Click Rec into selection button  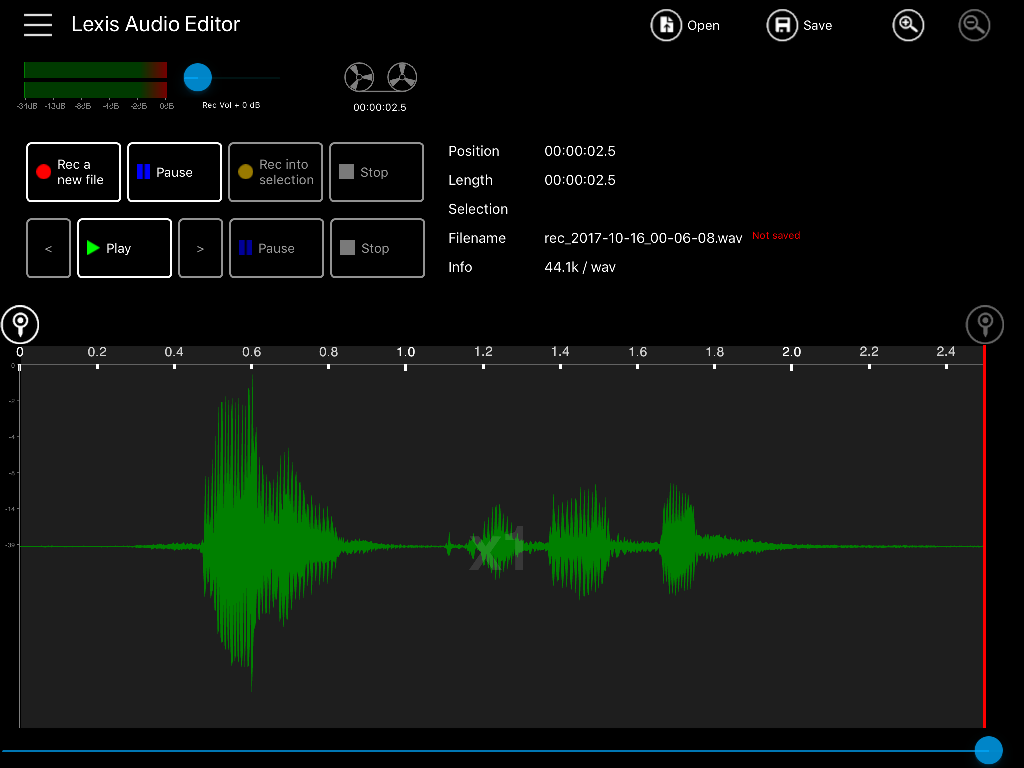pos(276,172)
